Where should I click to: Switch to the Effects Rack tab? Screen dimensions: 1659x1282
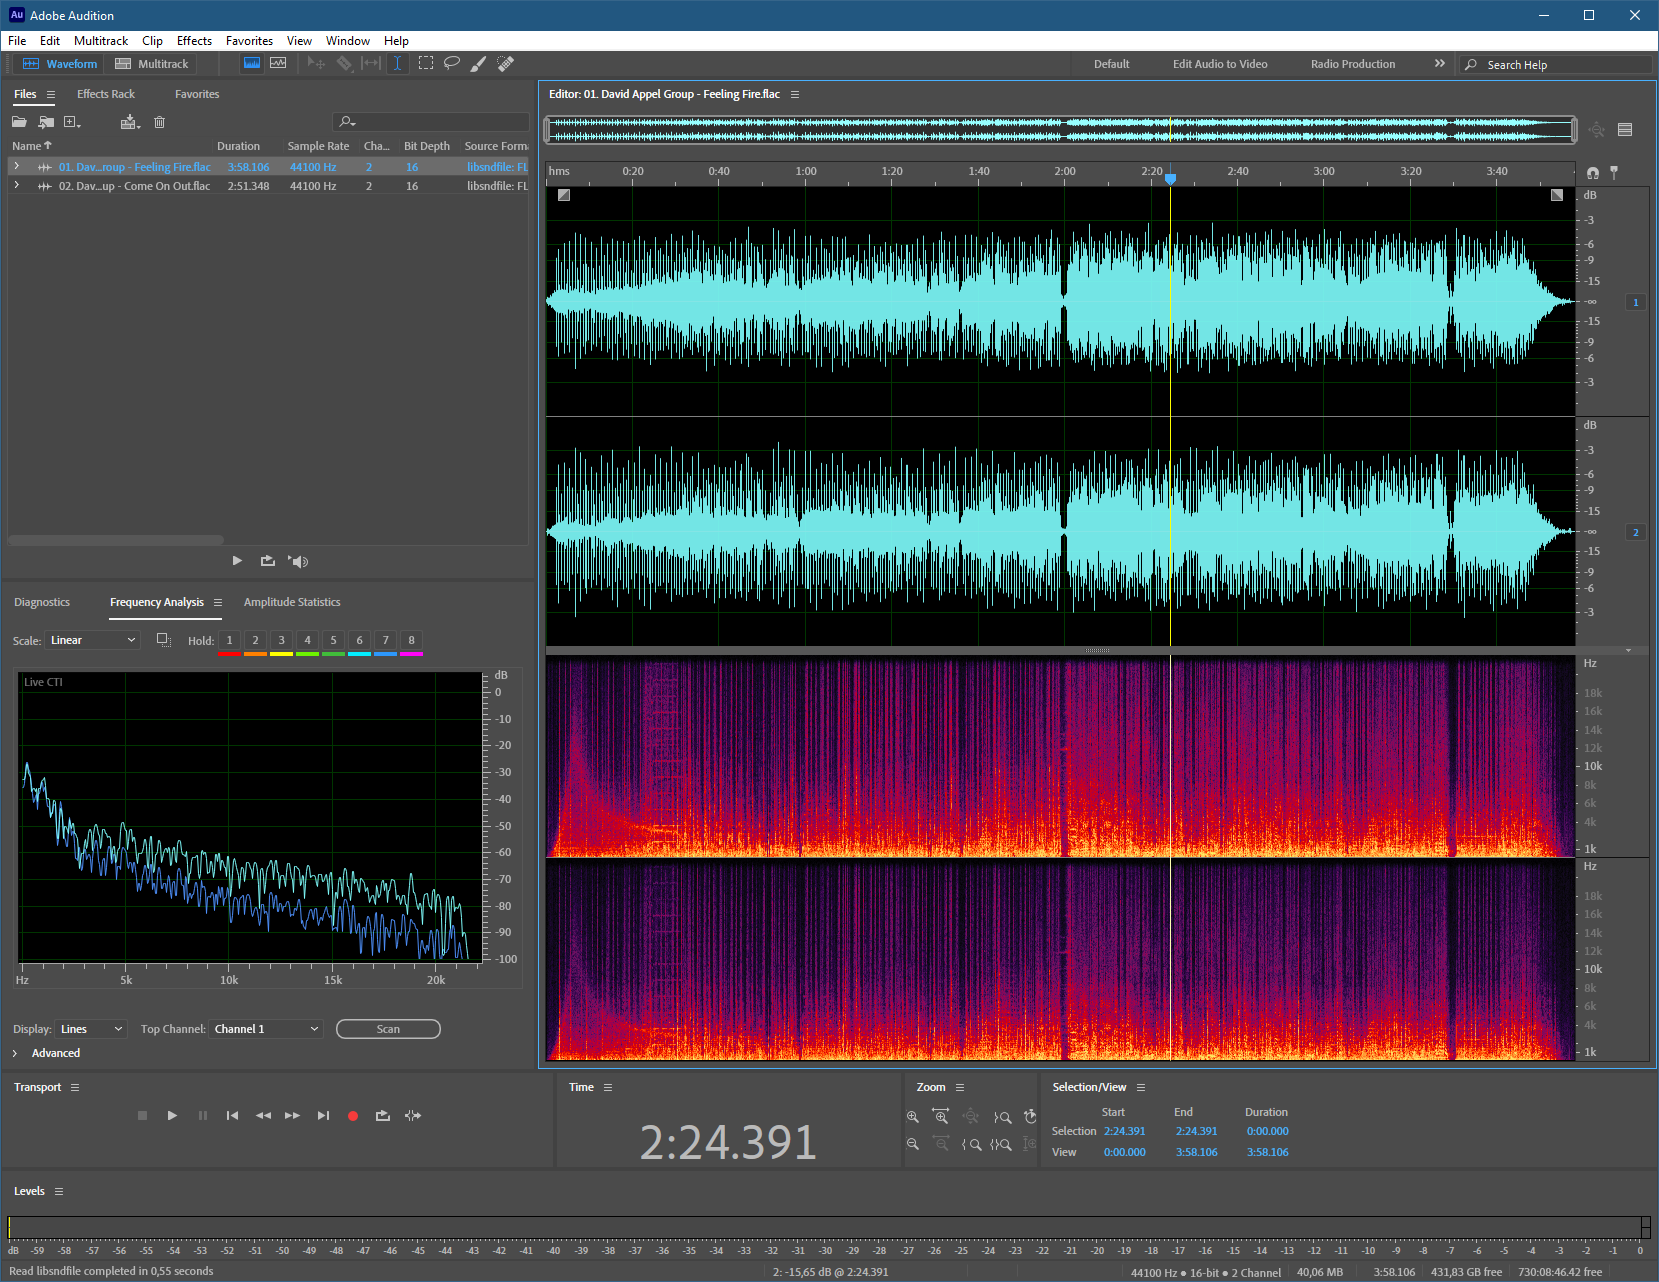106,94
